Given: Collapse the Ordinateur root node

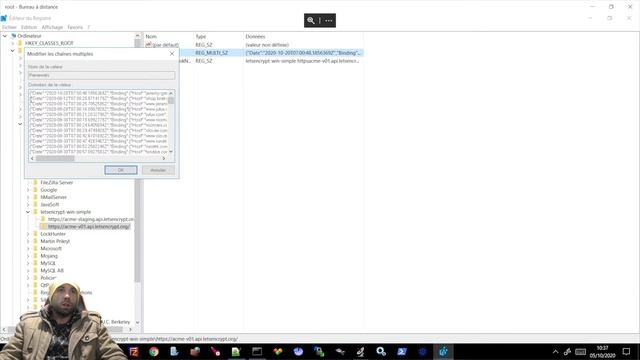Looking at the screenshot, I should point(5,36).
